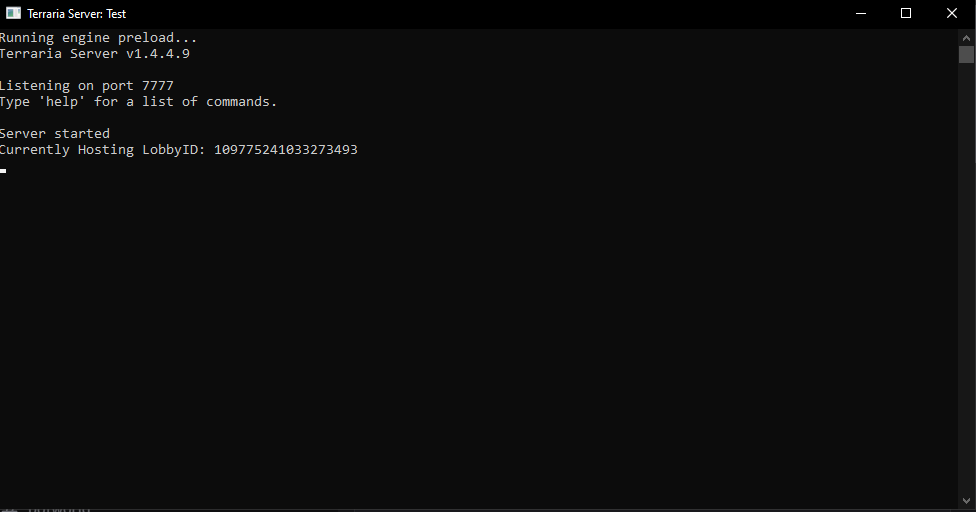Click the version number v1.4.4.9

(158, 54)
